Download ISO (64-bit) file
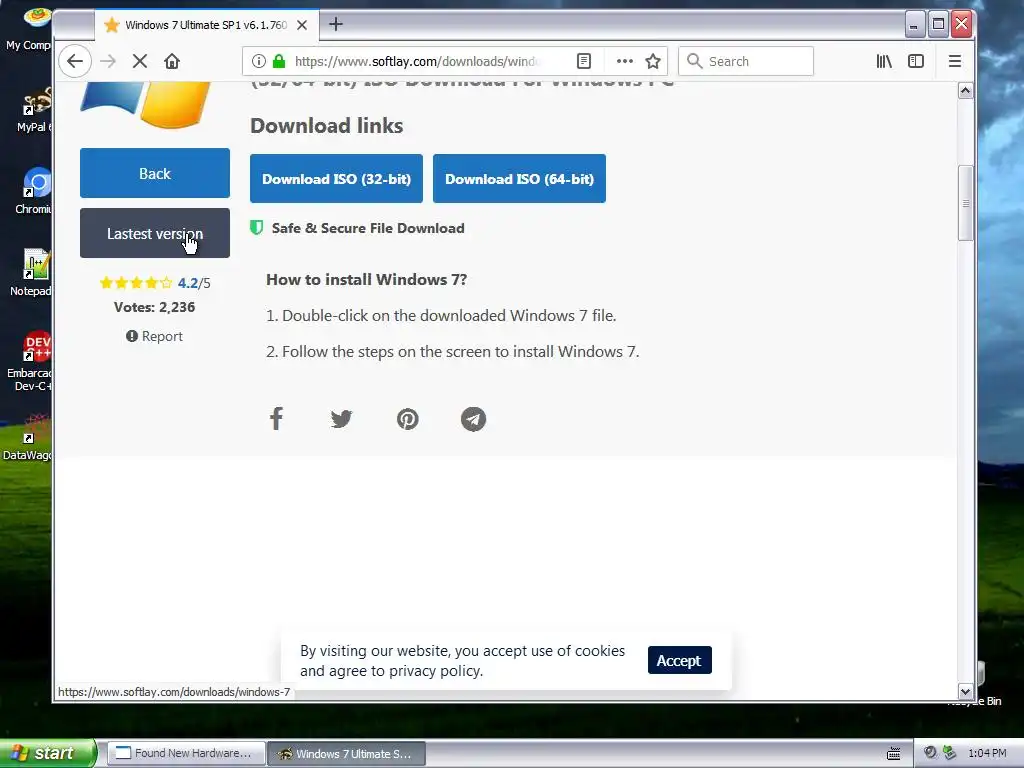1024x768 pixels. pos(519,178)
